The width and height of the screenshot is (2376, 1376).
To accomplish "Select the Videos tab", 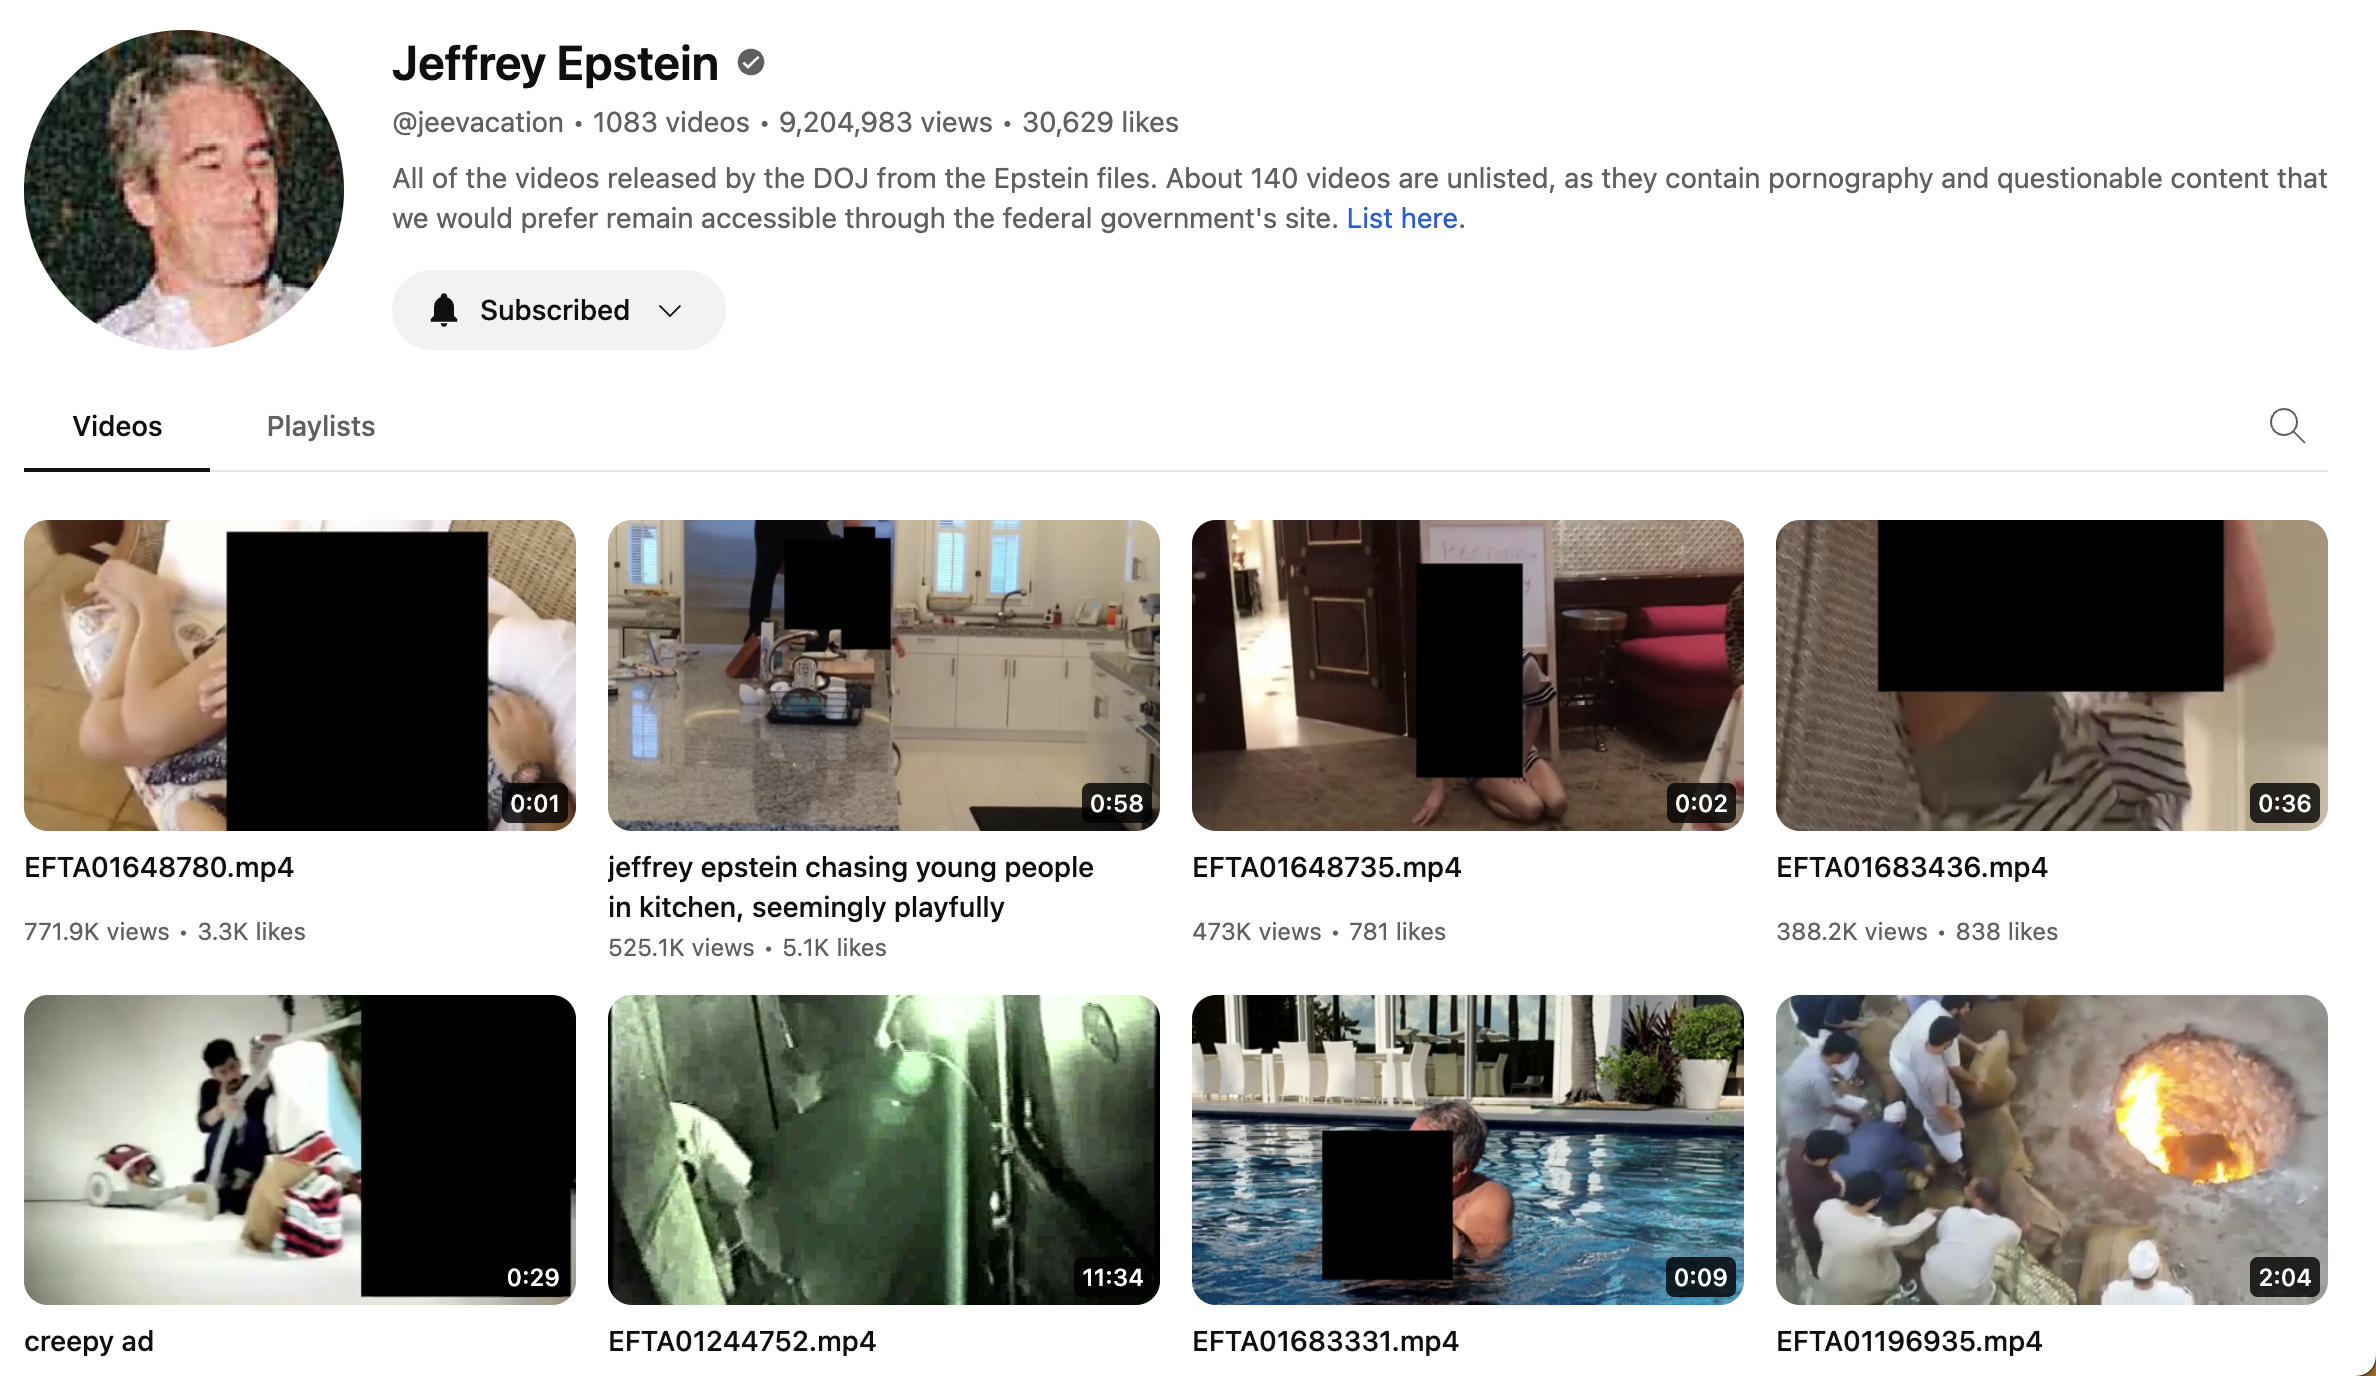I will coord(117,426).
